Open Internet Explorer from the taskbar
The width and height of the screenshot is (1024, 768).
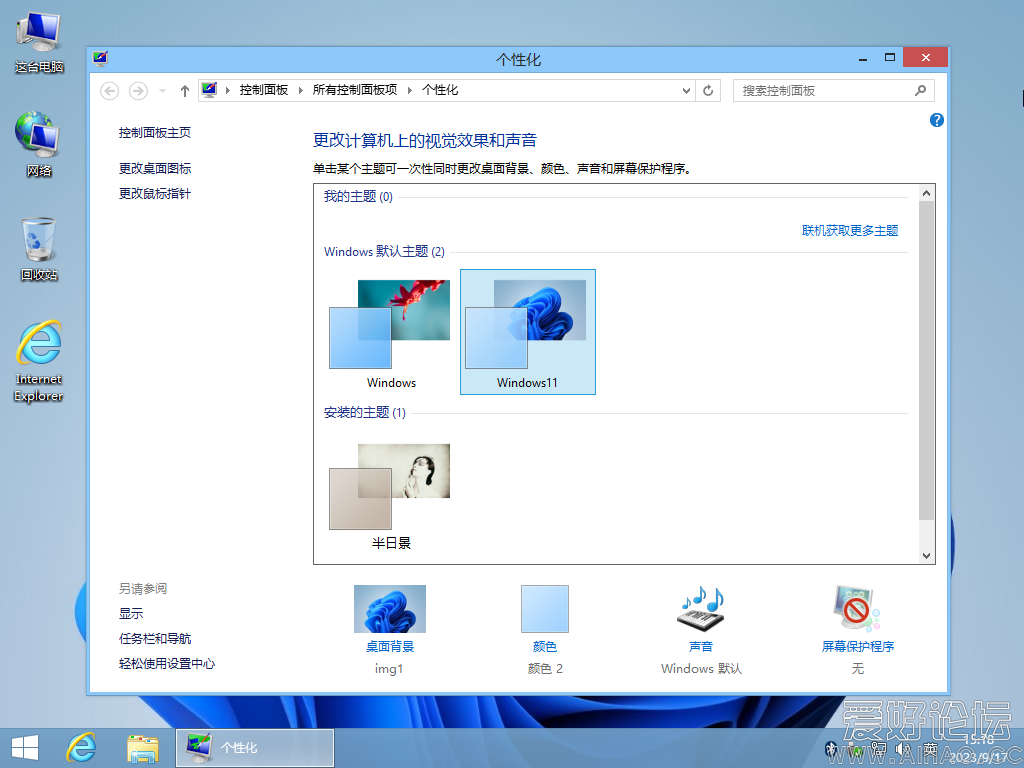(81, 747)
